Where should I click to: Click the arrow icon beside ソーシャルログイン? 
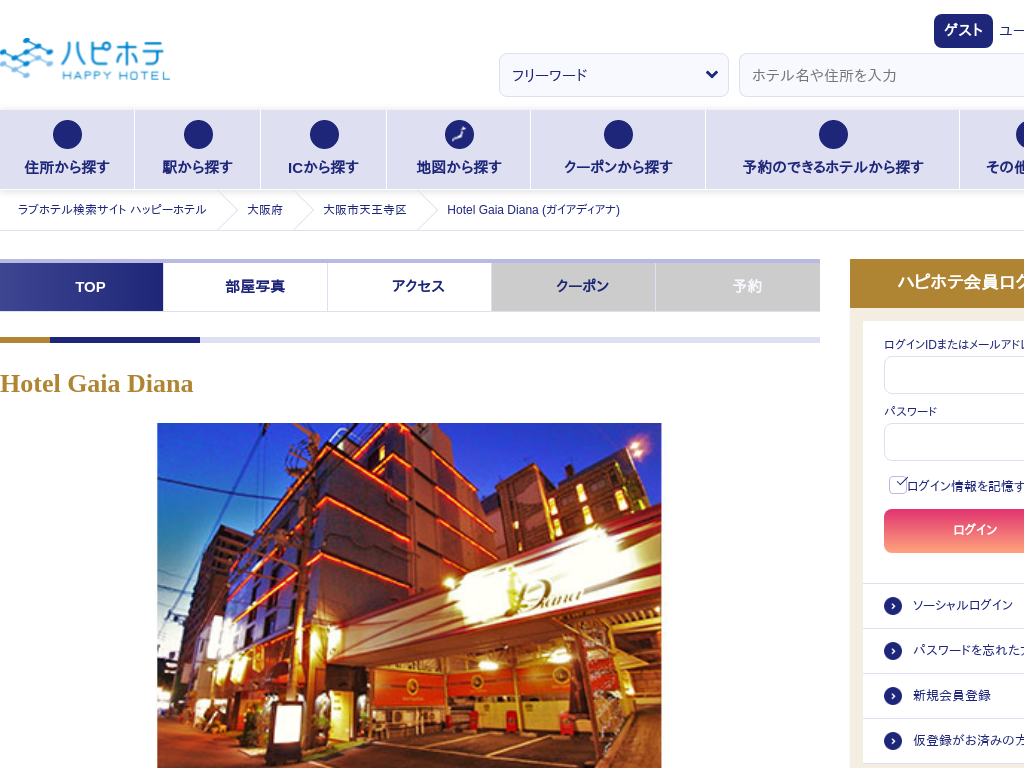point(893,606)
